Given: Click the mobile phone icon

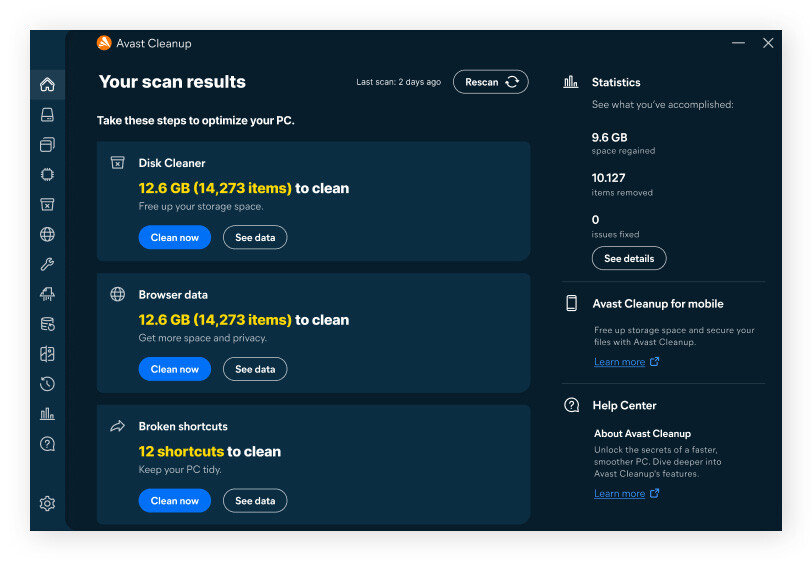Looking at the screenshot, I should tap(571, 303).
